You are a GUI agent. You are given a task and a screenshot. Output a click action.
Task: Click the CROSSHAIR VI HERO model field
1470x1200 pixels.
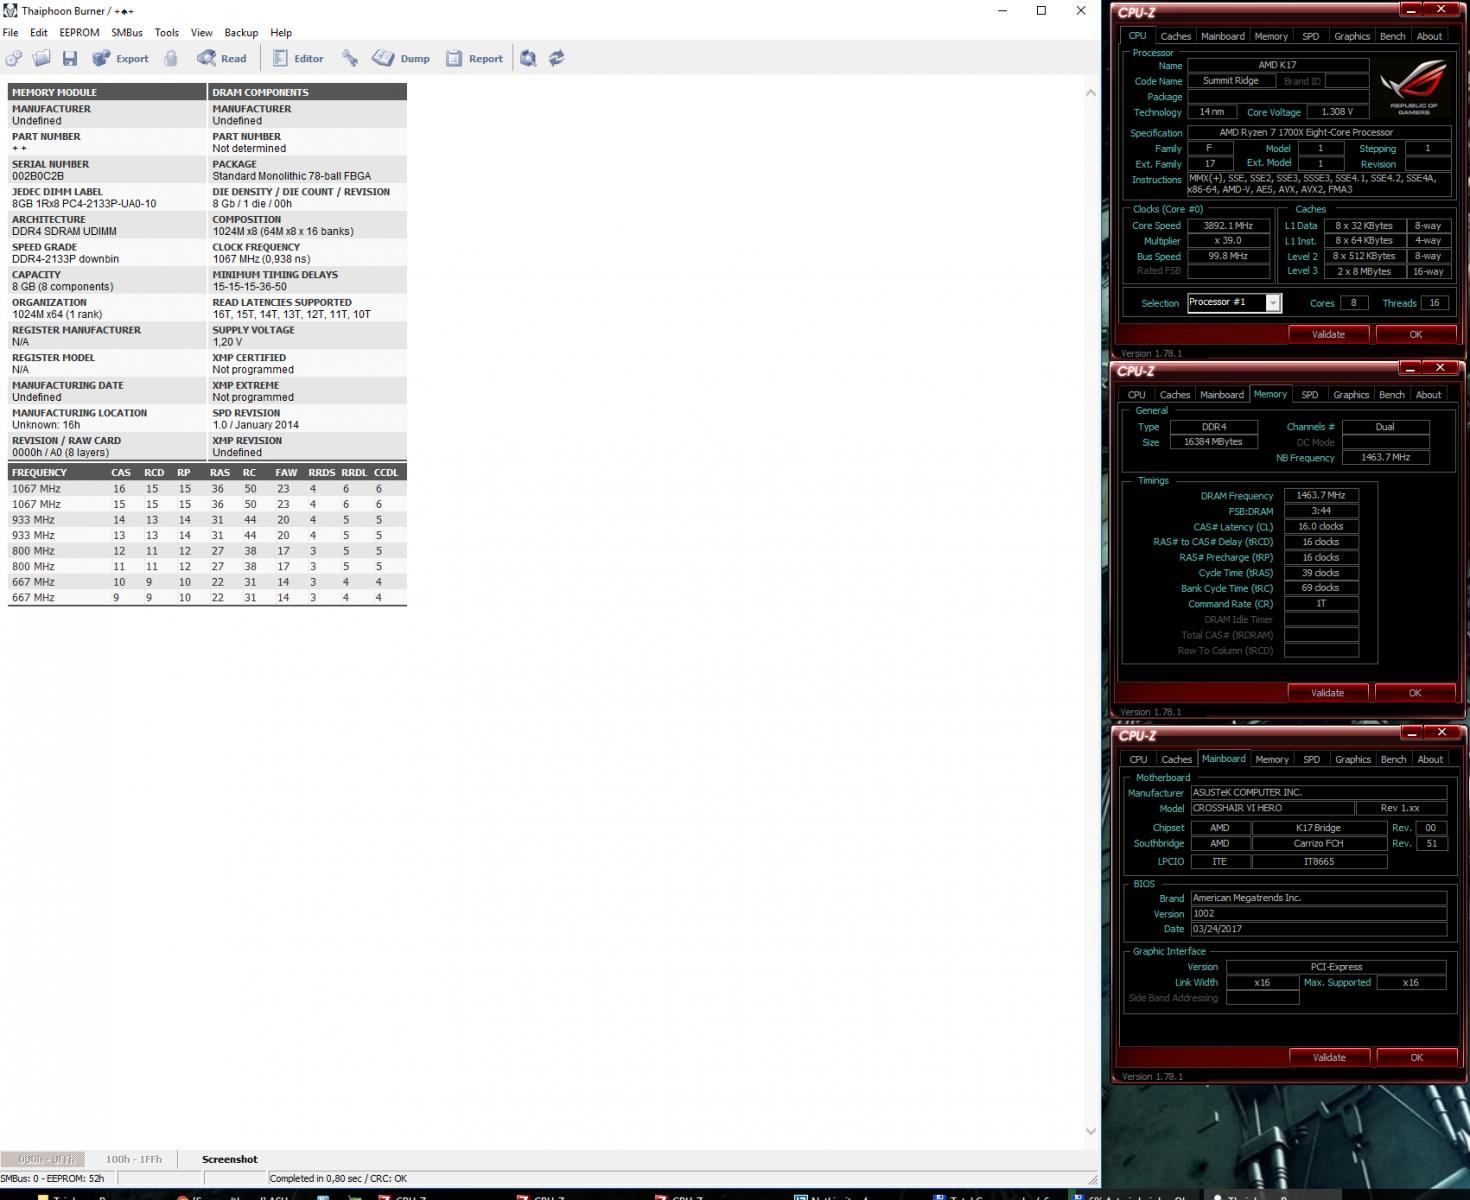click(1272, 808)
